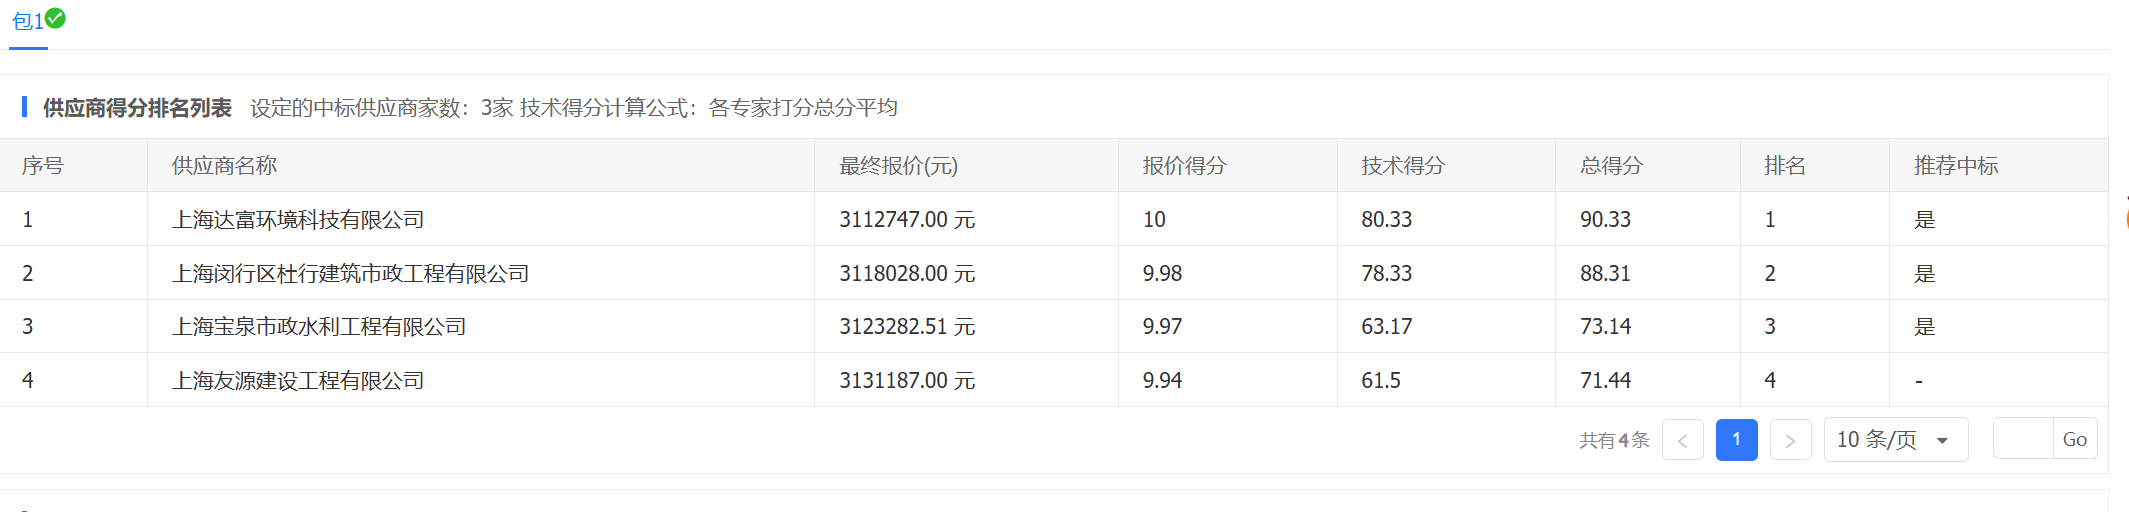Screen dimensions: 2129x512
Task: Go to the next page arrow
Action: (1790, 440)
